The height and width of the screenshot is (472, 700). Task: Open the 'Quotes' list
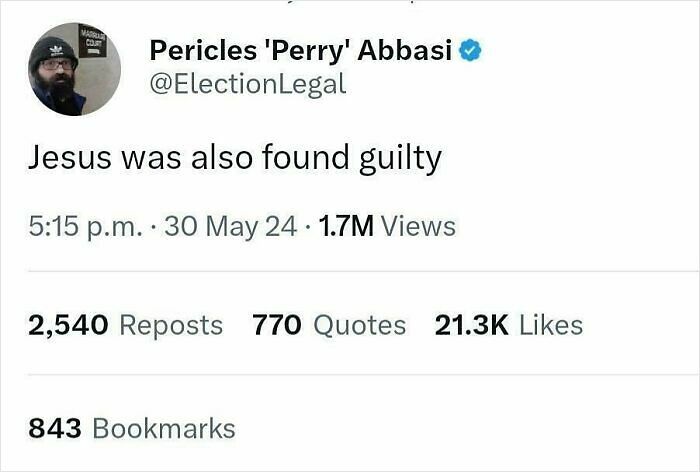pos(359,325)
